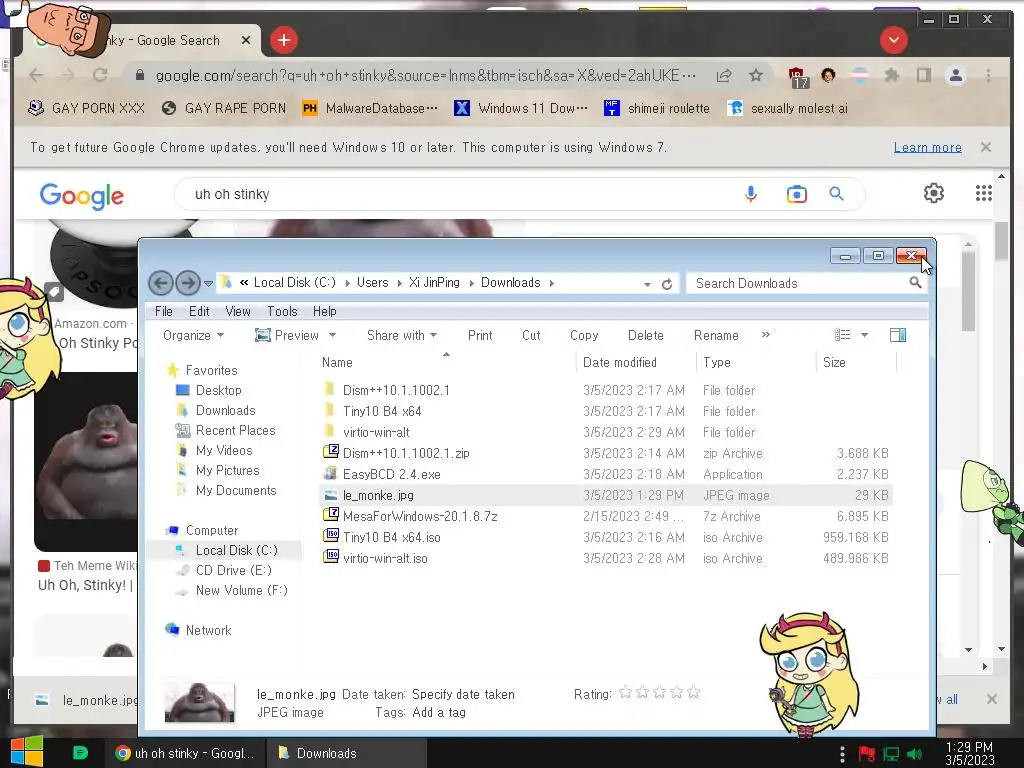
Task: Set the third rating star
Action: (659, 692)
